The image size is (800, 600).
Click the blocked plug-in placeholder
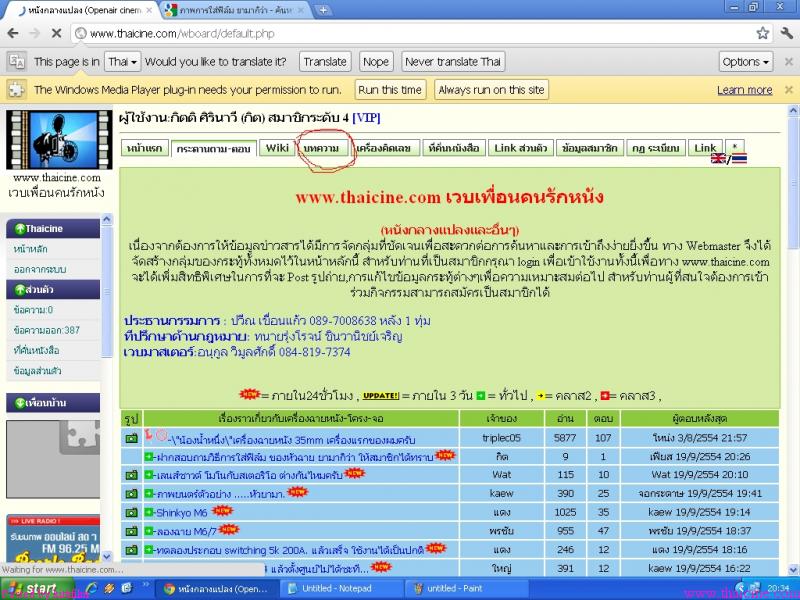point(53,459)
